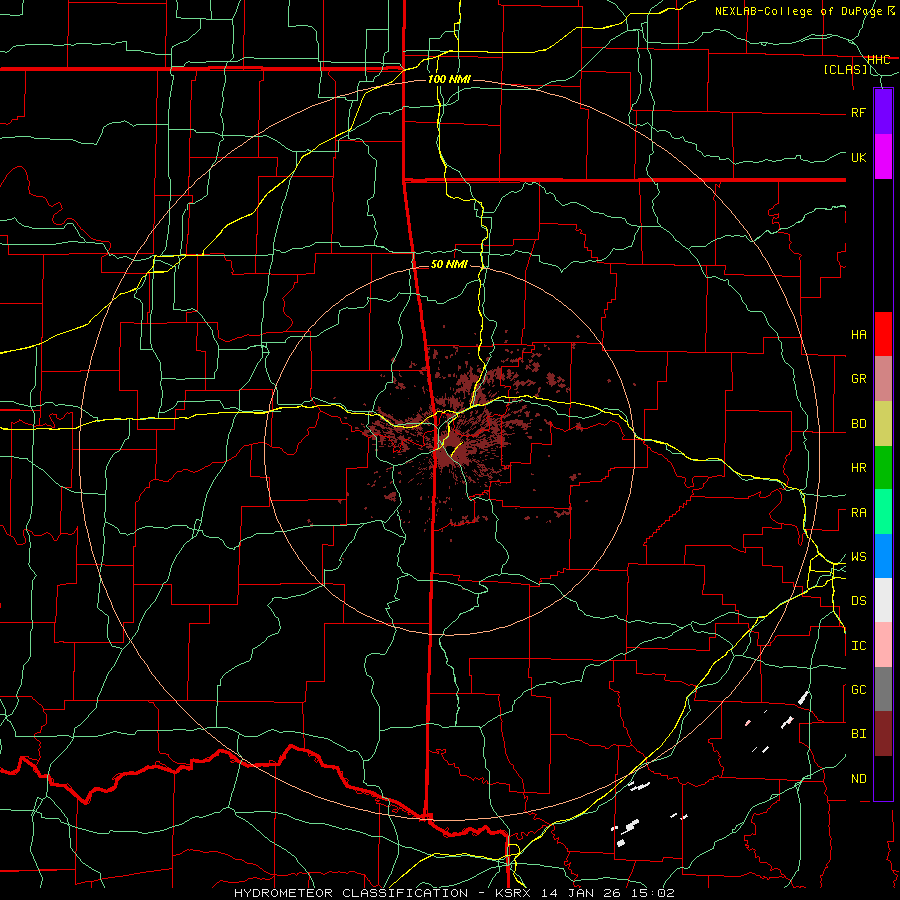
Task: Click the BI legend label
Action: tap(858, 734)
